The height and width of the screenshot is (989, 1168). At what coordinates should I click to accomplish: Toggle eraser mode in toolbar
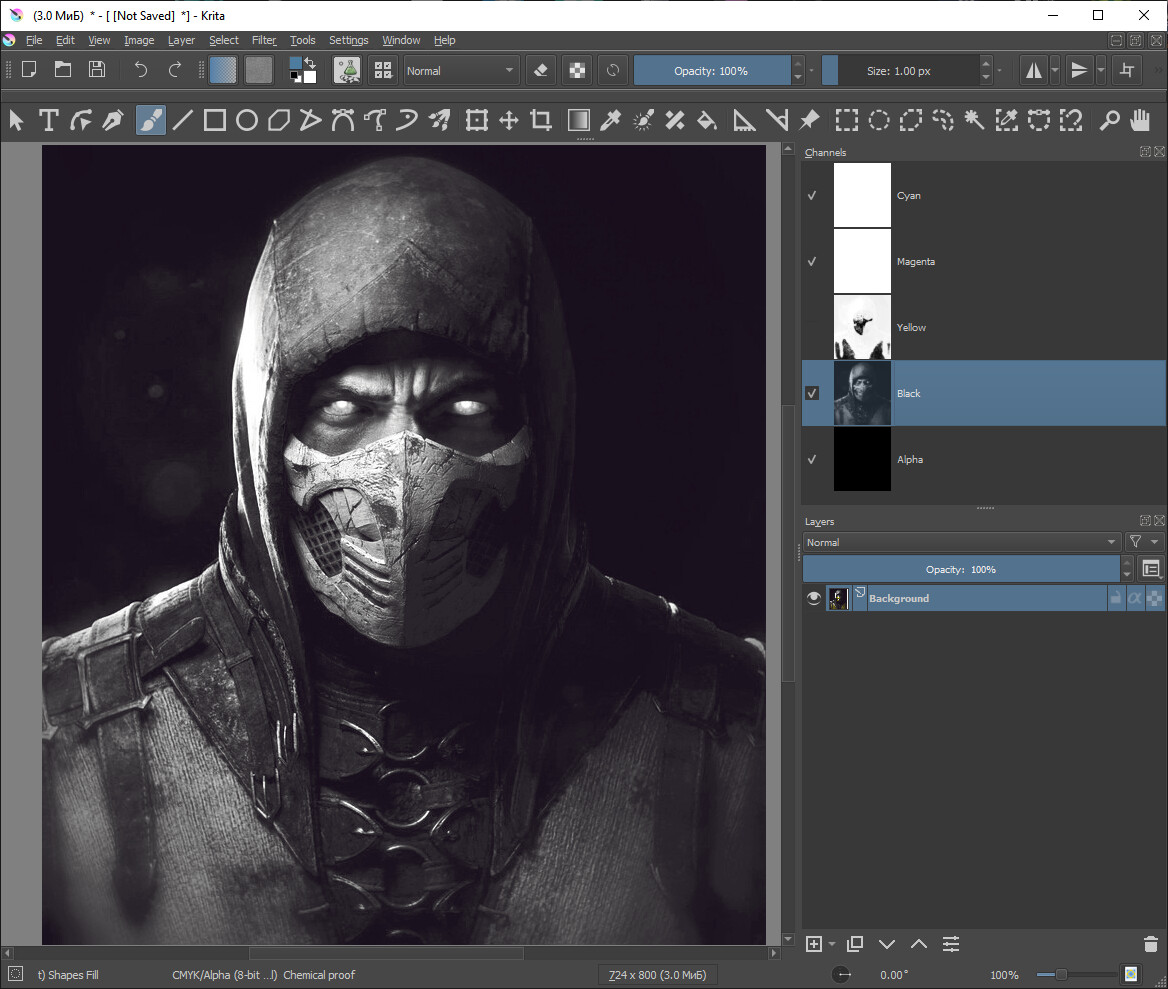(541, 71)
